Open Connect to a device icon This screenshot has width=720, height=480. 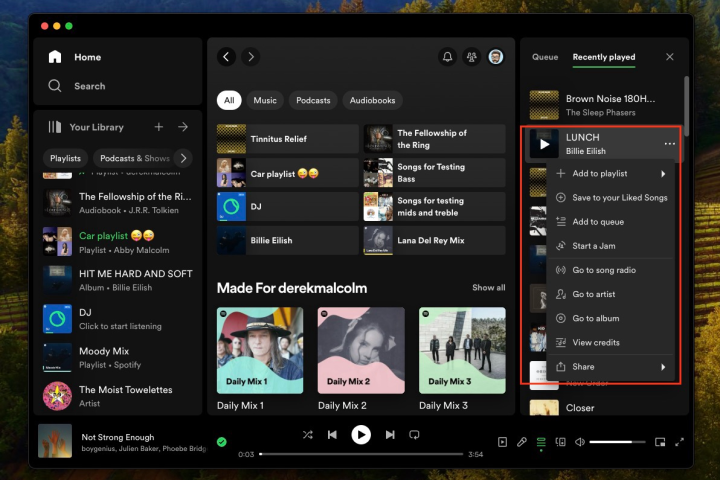(560, 442)
